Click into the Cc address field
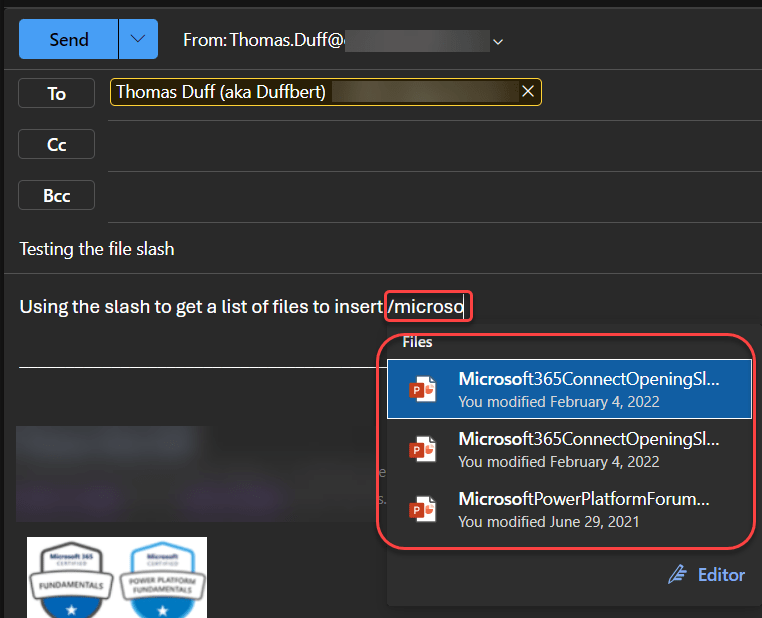Screen dimensions: 762x618 (400, 144)
